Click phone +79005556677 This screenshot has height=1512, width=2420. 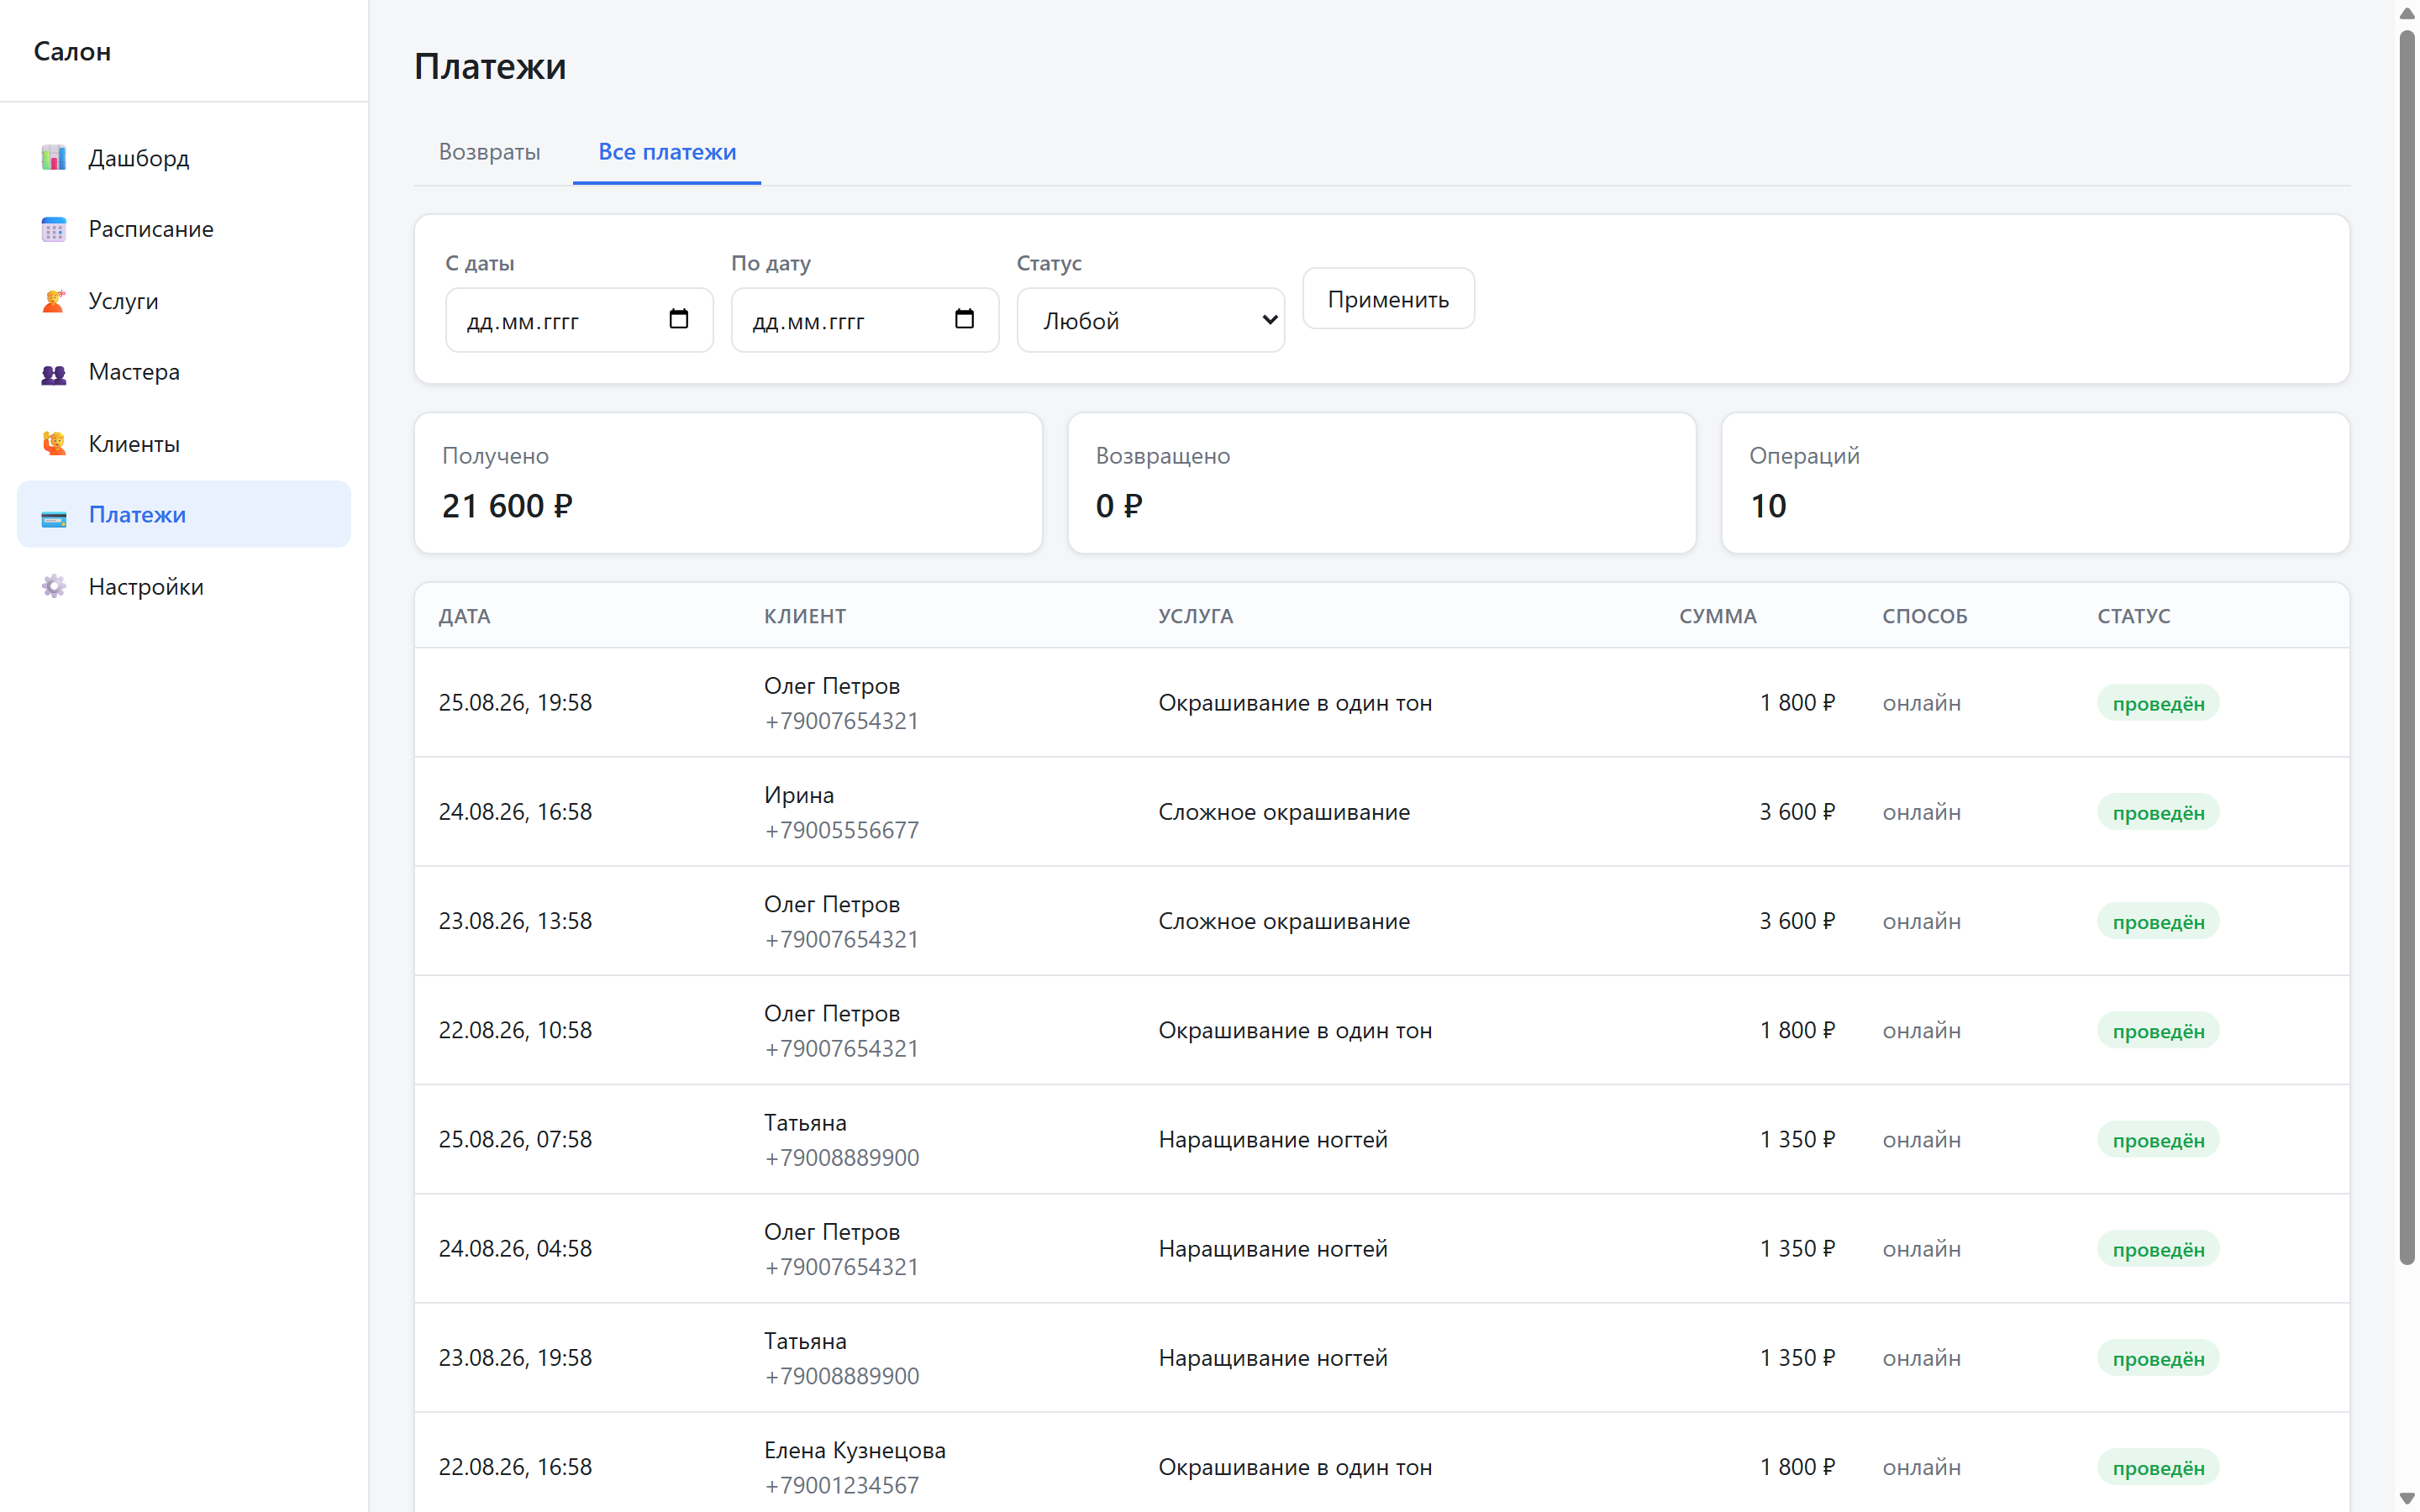pos(841,830)
